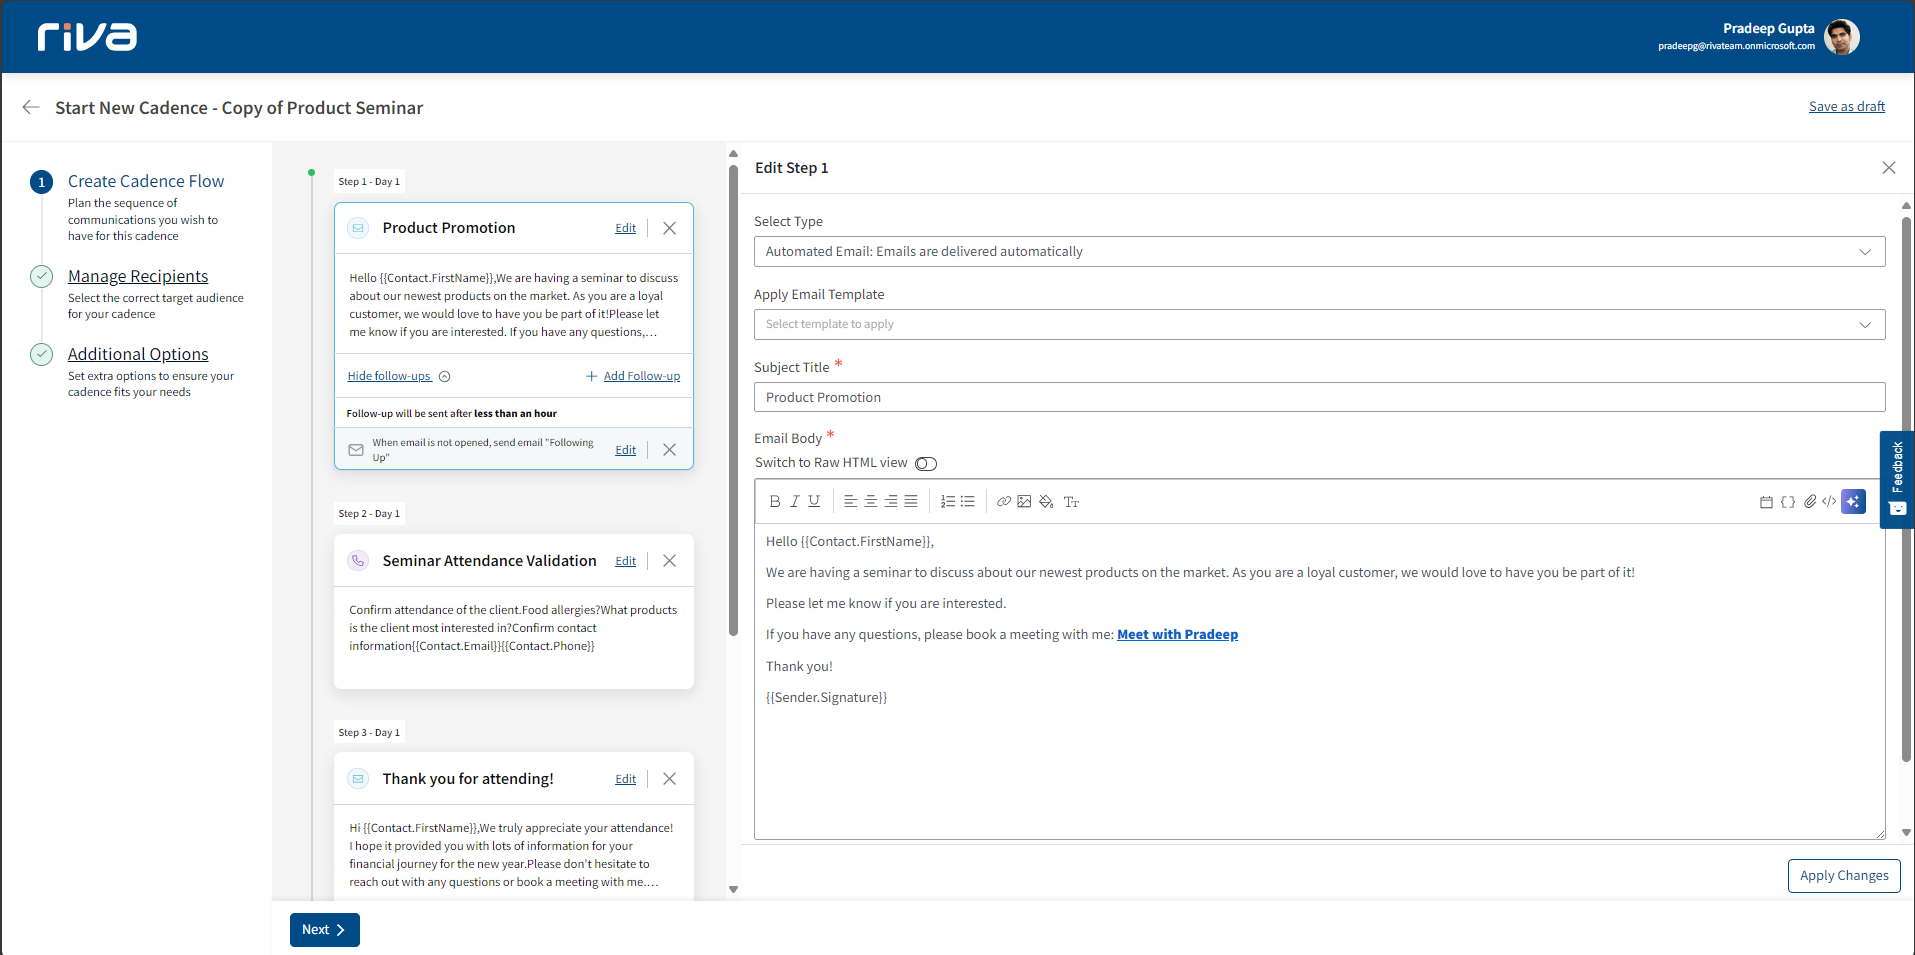Insert an image into the email body
1915x955 pixels.
(x=1024, y=502)
